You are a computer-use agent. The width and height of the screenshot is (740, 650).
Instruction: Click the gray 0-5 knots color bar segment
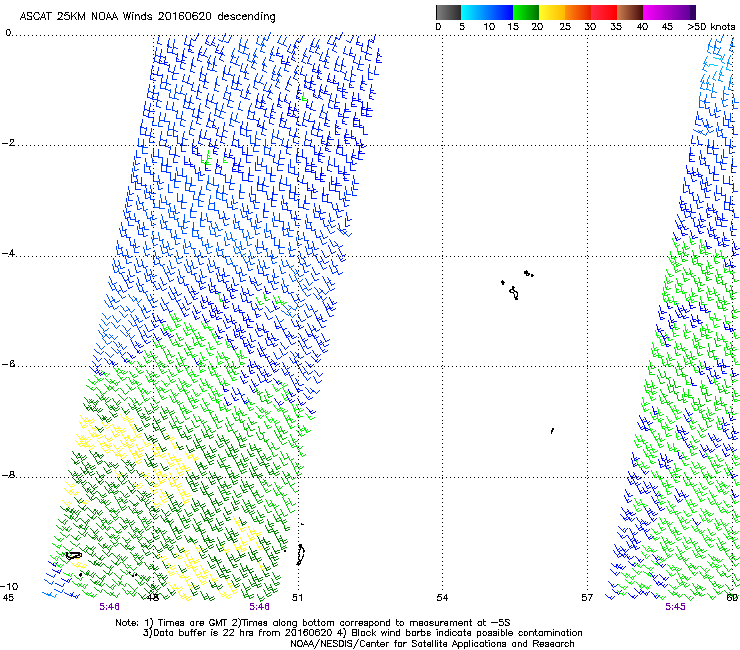[448, 12]
